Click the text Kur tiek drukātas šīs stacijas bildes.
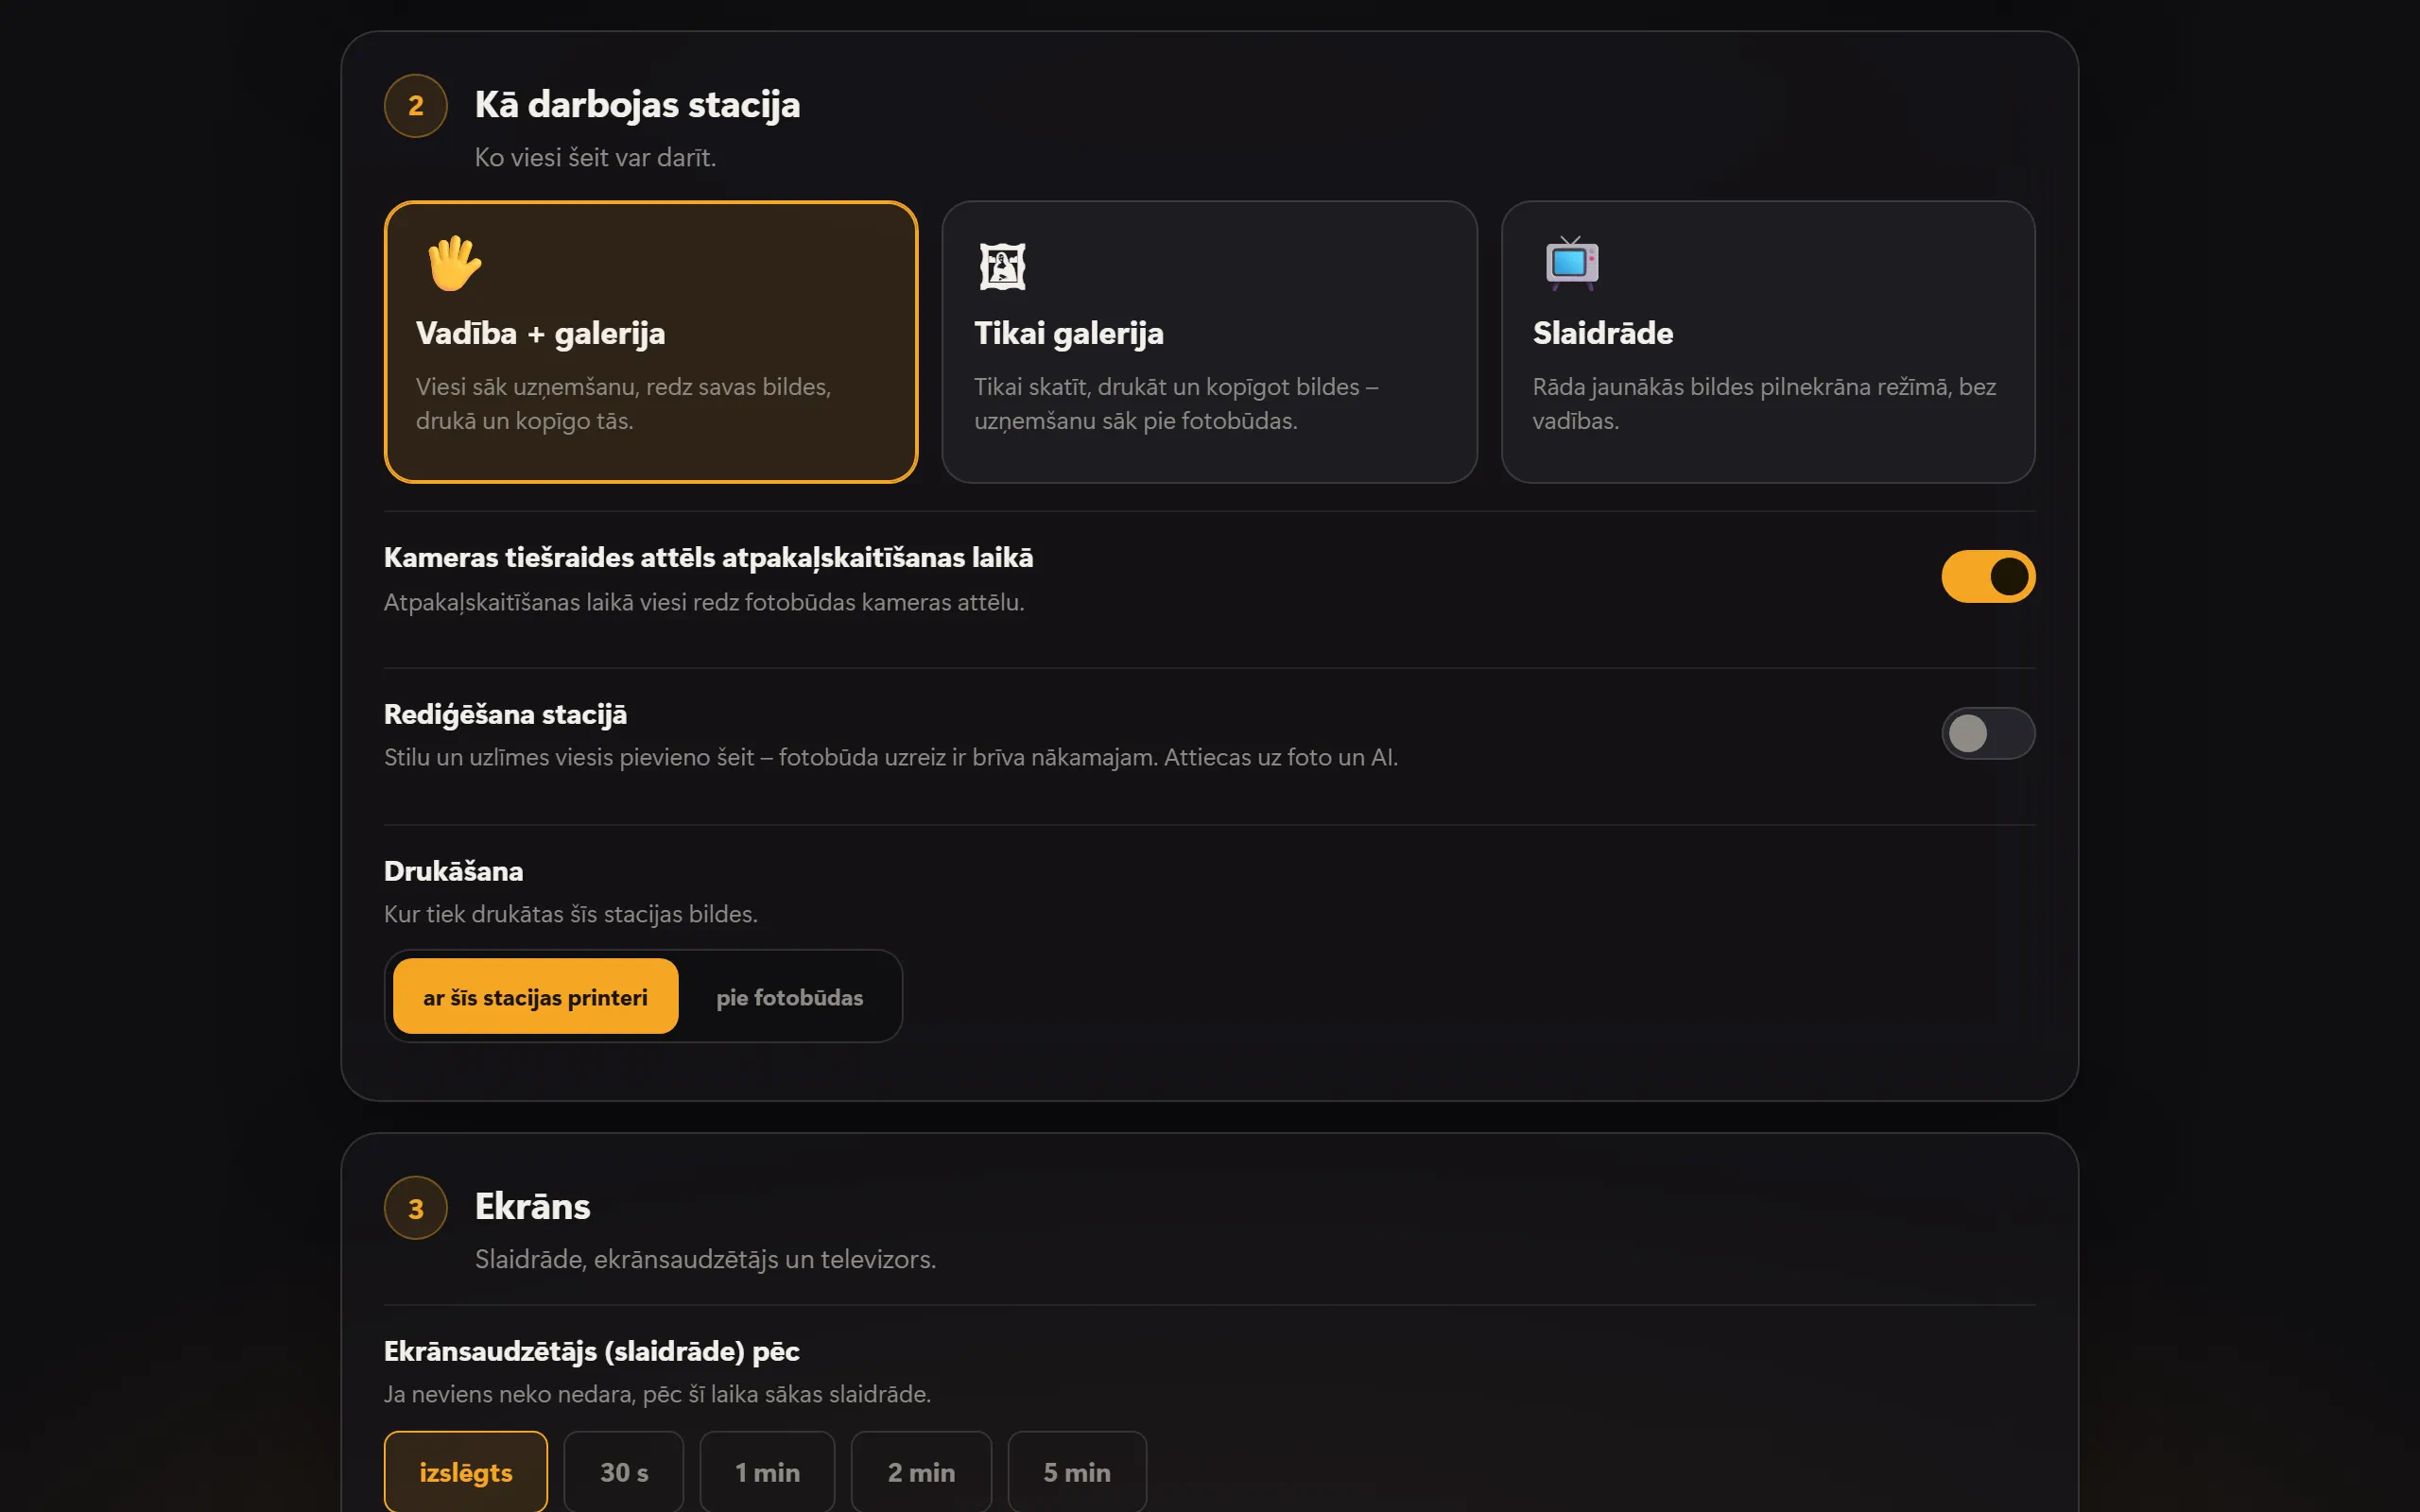Image resolution: width=2420 pixels, height=1512 pixels. [571, 914]
